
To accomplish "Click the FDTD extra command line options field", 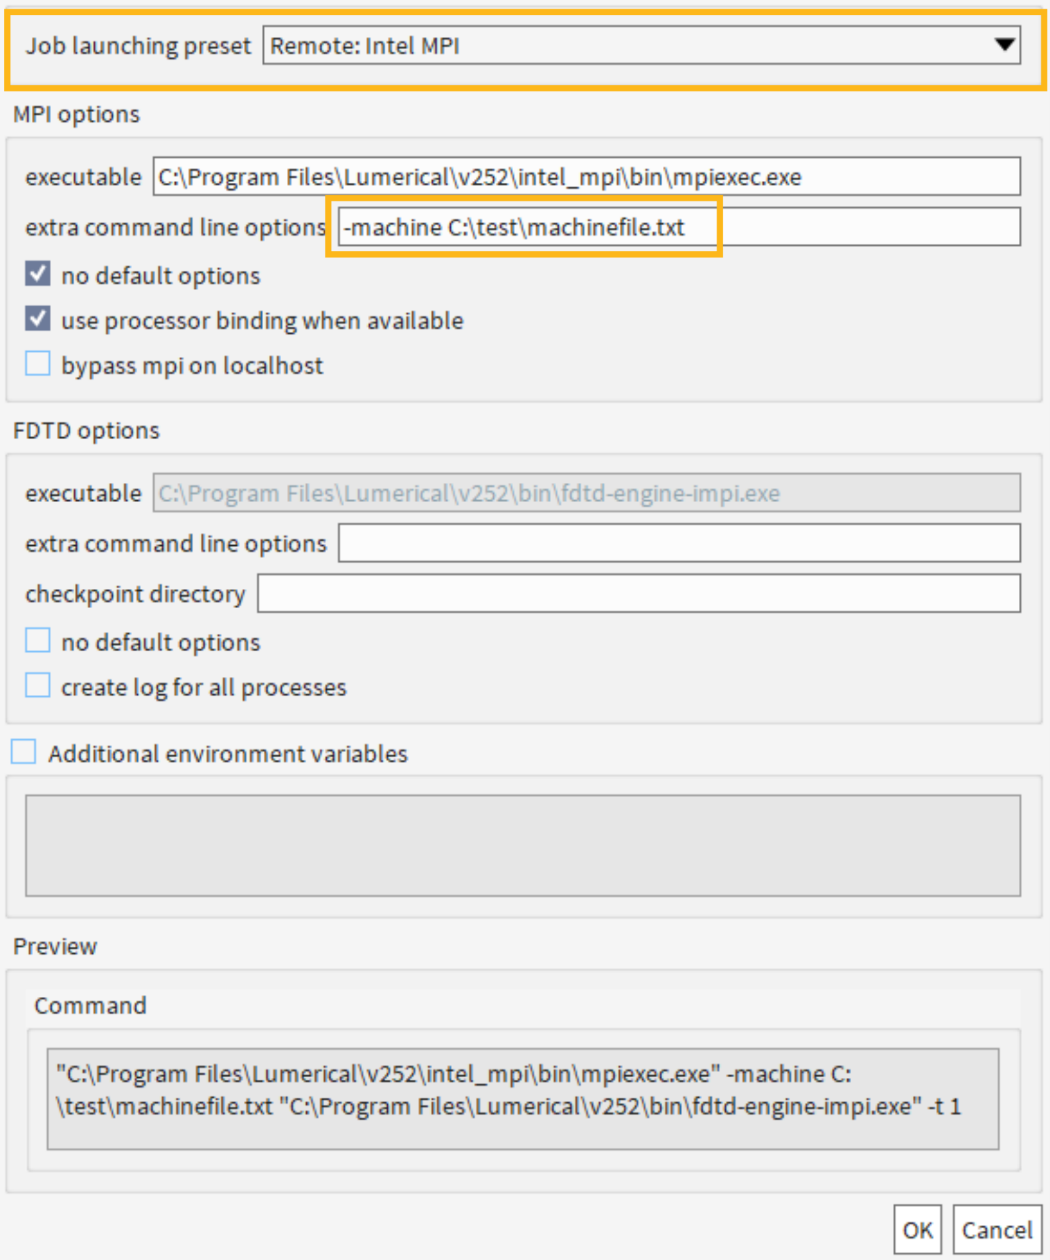I will pyautogui.click(x=679, y=543).
